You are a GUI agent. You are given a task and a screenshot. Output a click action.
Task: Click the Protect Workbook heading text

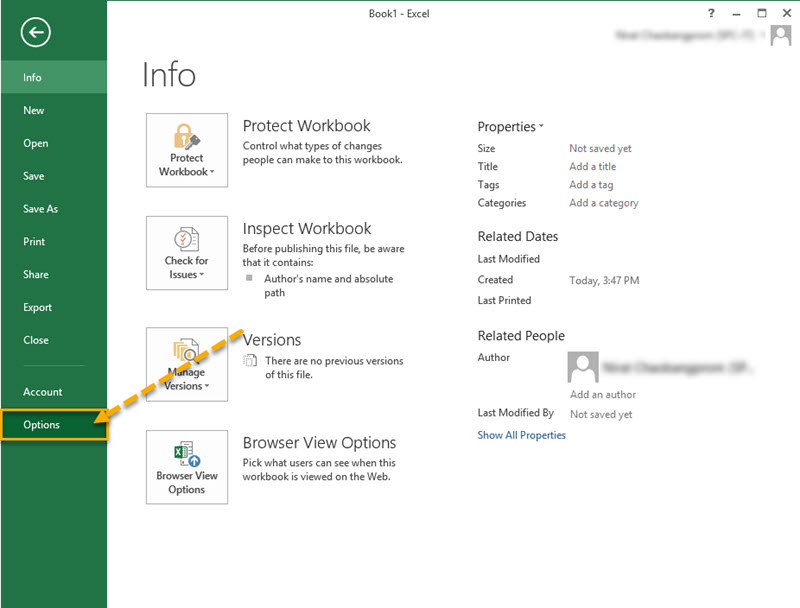(x=306, y=125)
